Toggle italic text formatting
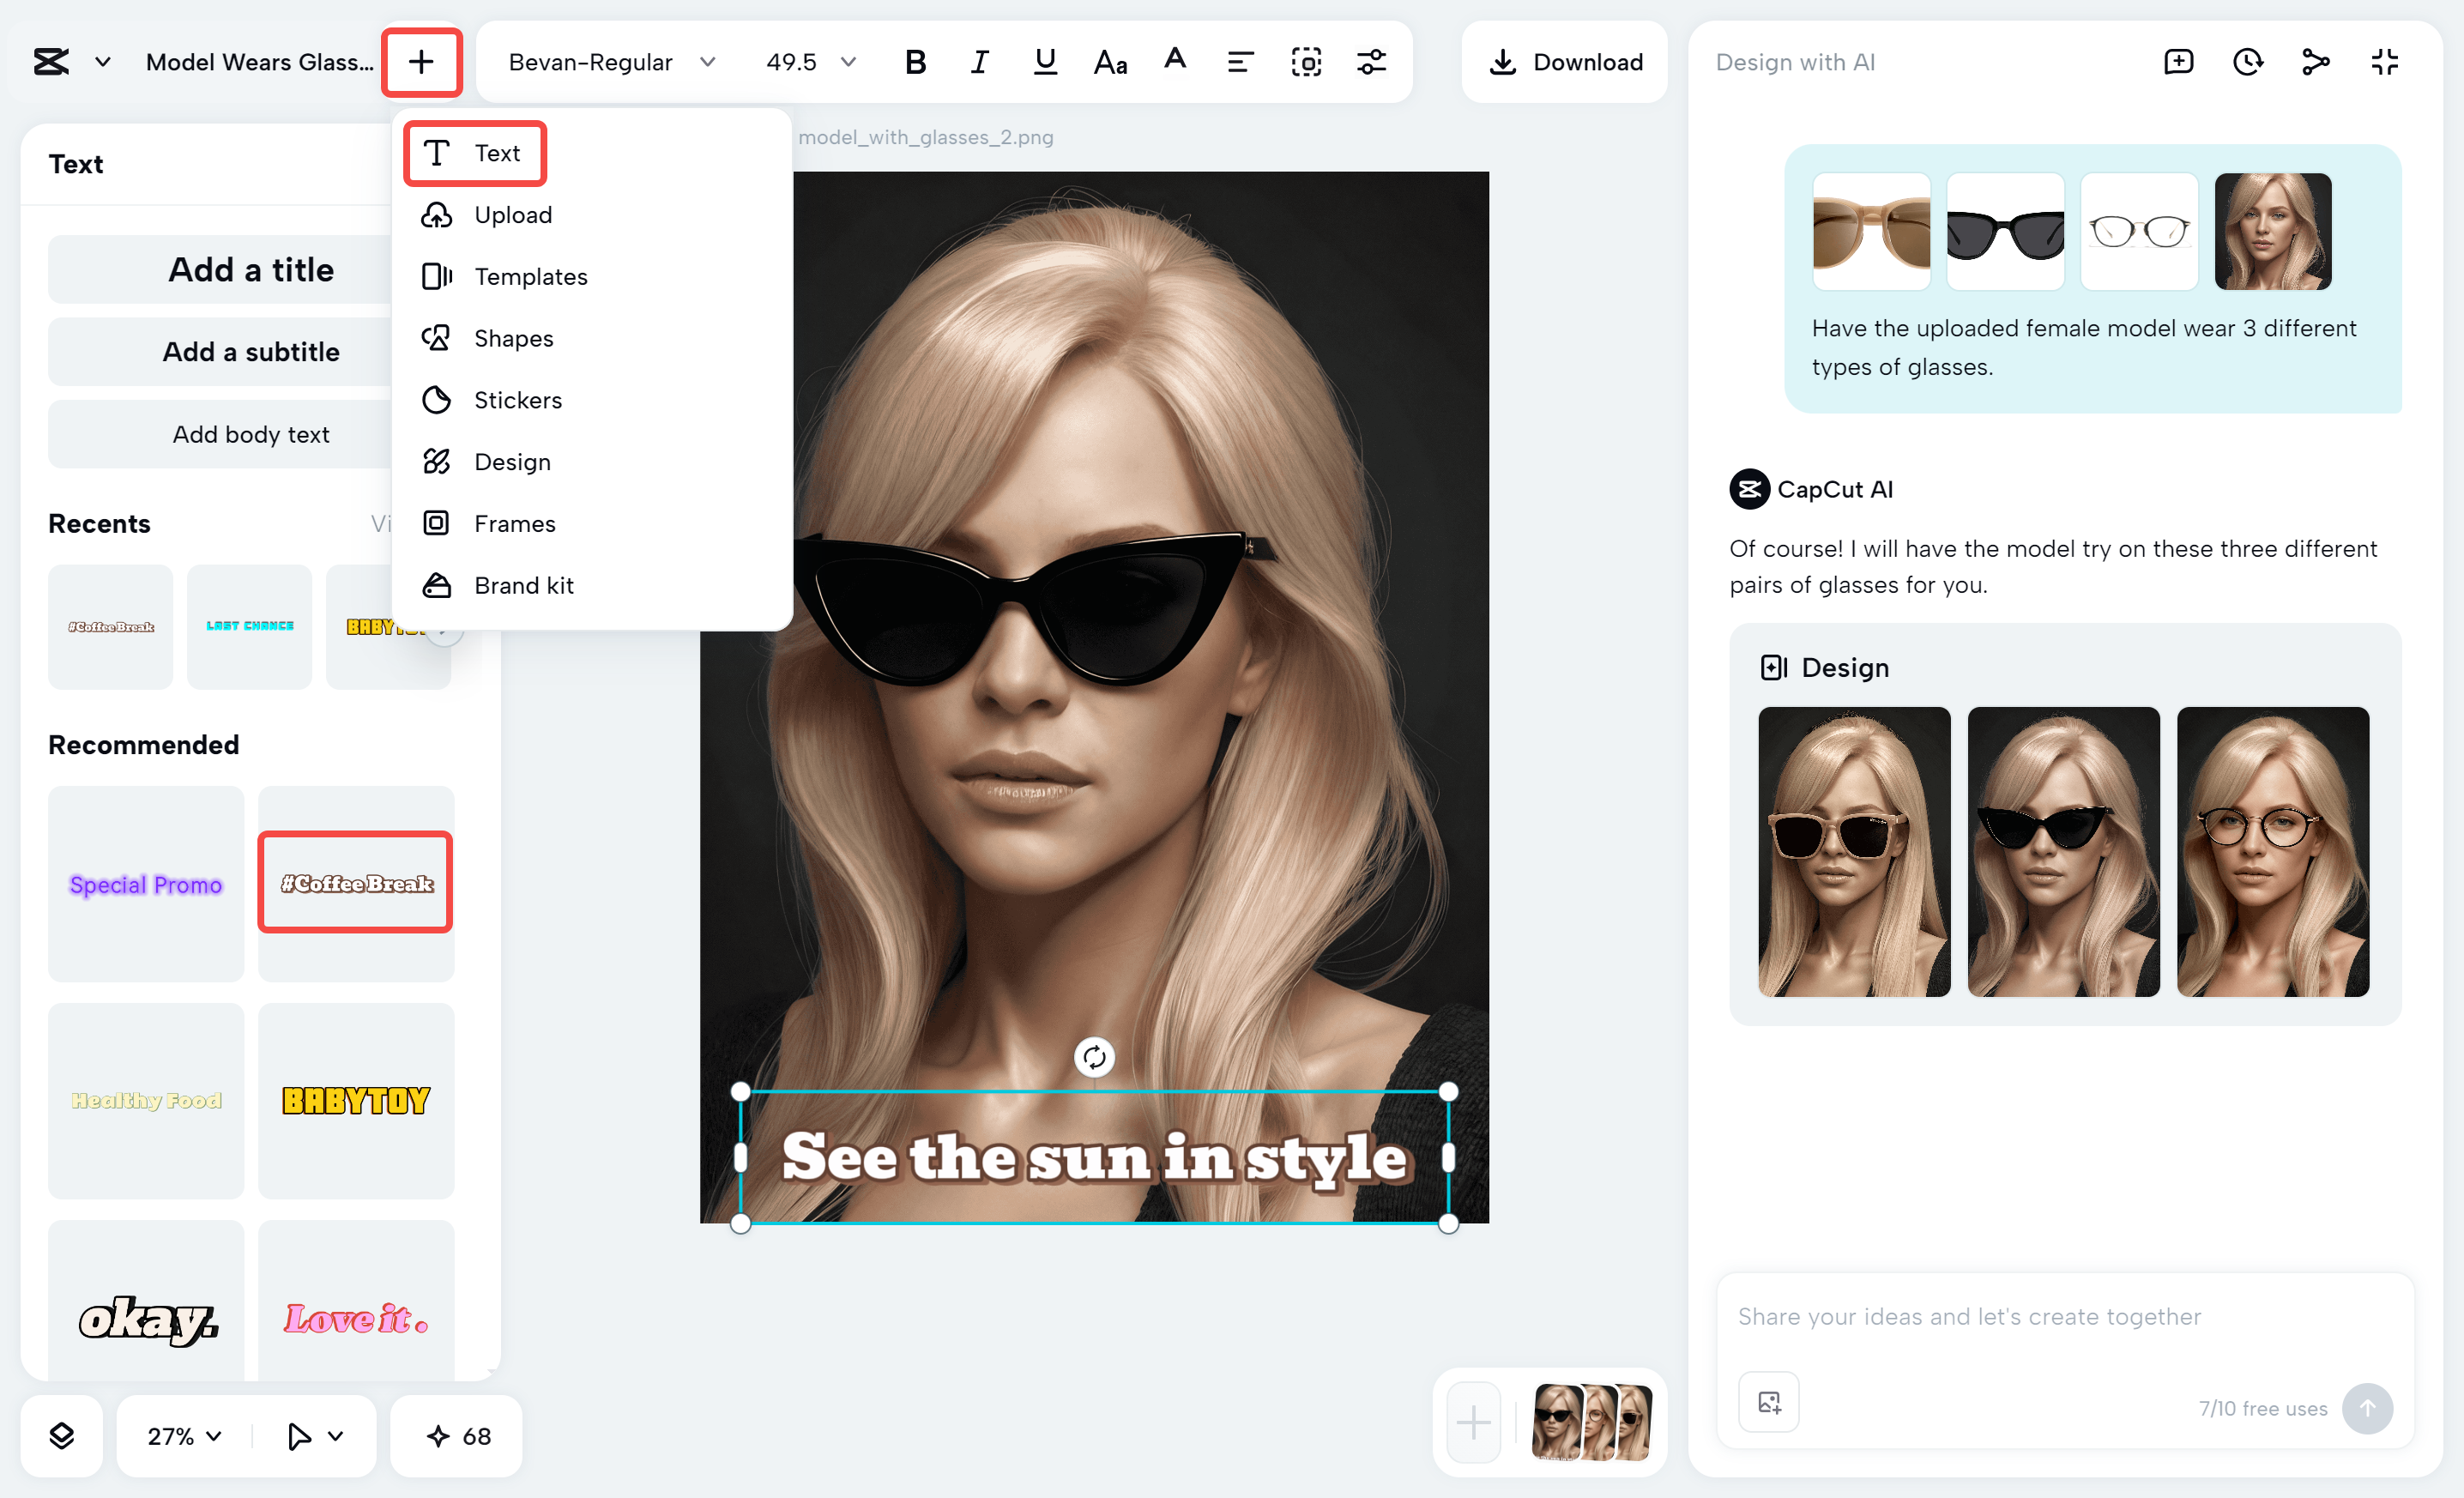Screen dimensions: 2464x1498 (979, 61)
